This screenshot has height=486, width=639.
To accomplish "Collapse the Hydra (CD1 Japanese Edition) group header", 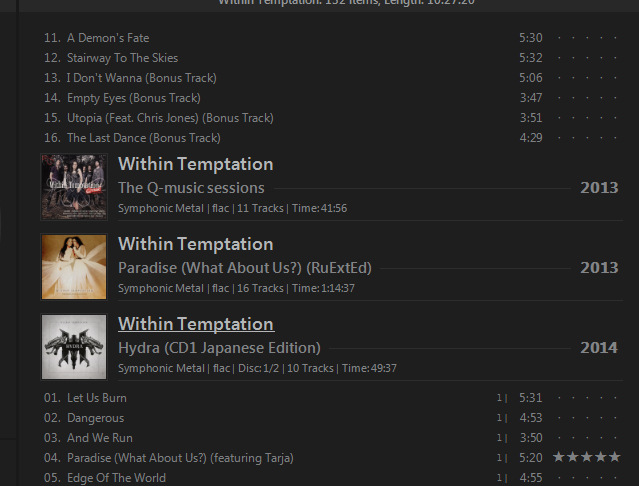I will point(219,348).
